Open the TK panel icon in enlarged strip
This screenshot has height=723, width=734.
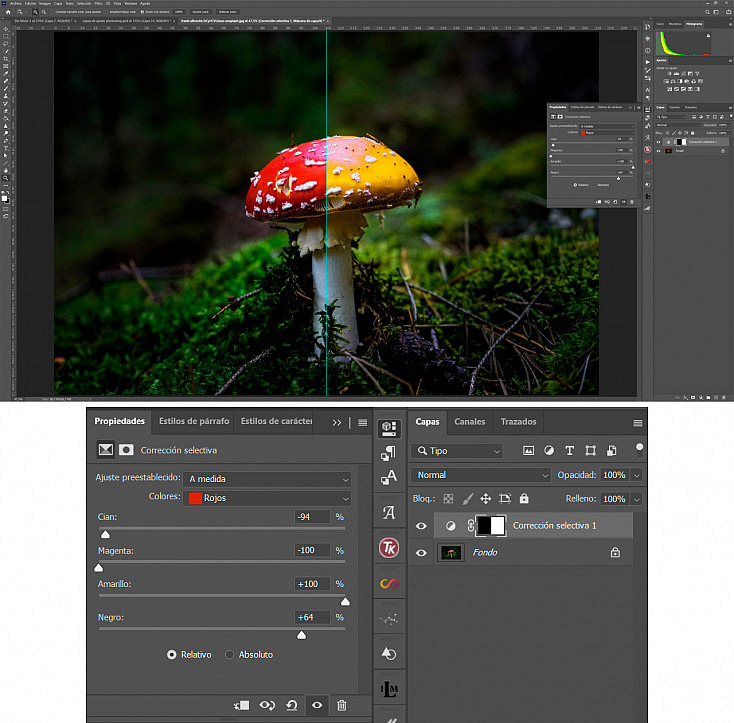[x=389, y=548]
